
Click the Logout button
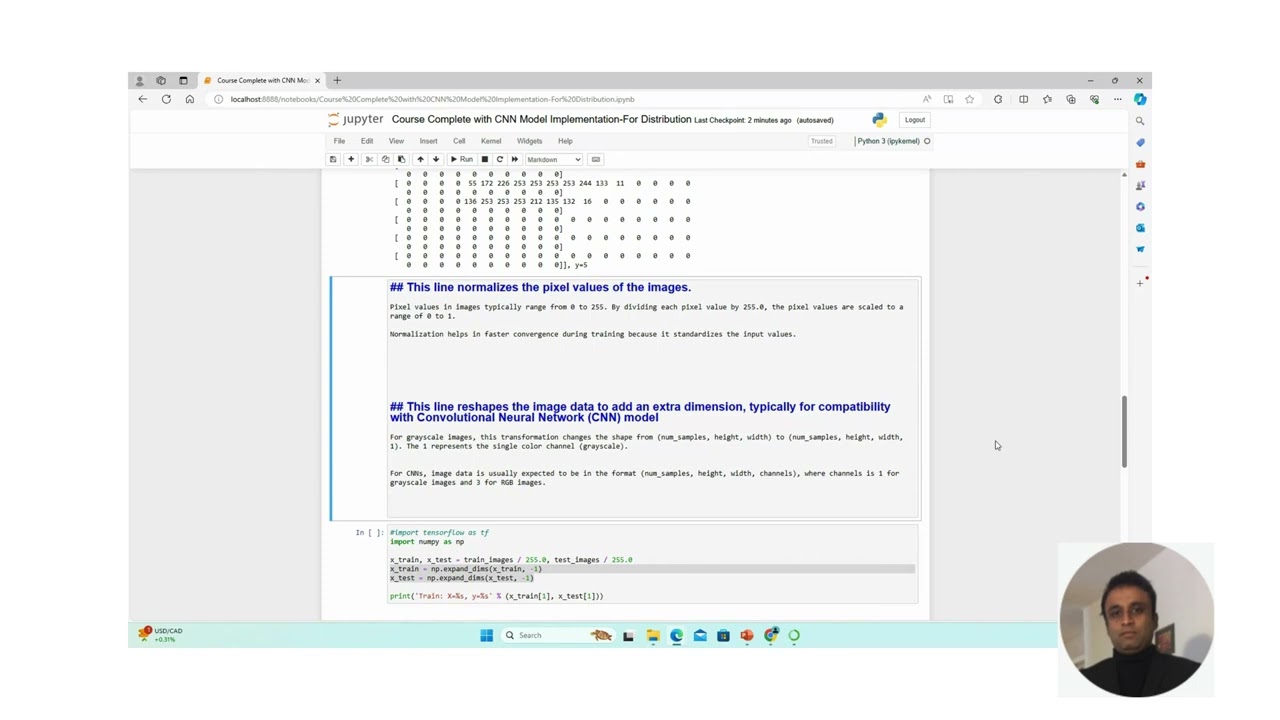tap(915, 120)
